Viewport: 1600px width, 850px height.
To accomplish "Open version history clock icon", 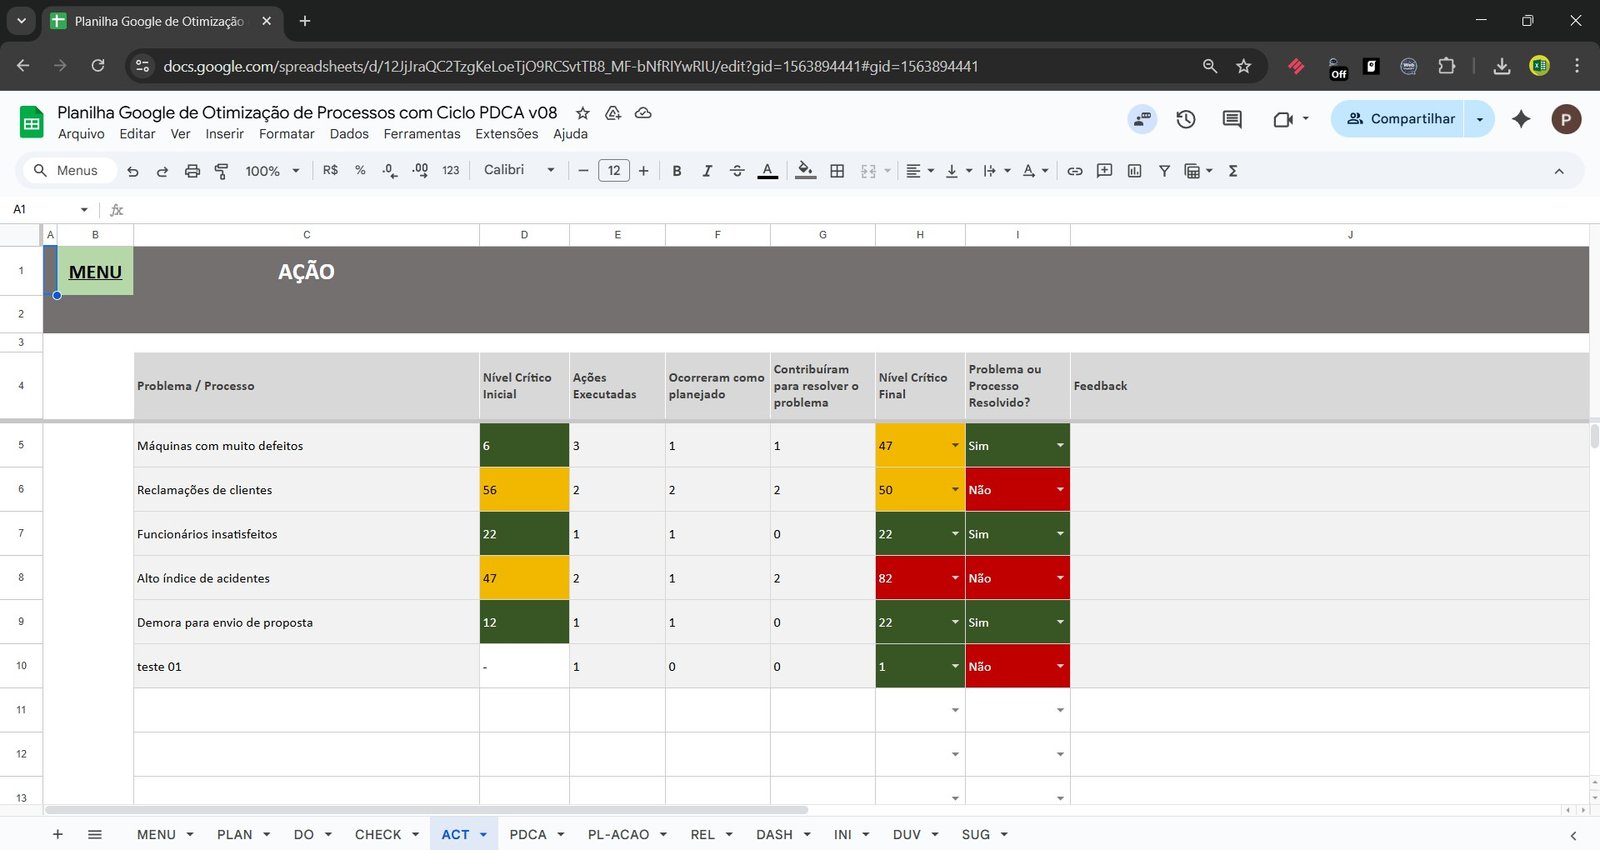I will pyautogui.click(x=1186, y=119).
